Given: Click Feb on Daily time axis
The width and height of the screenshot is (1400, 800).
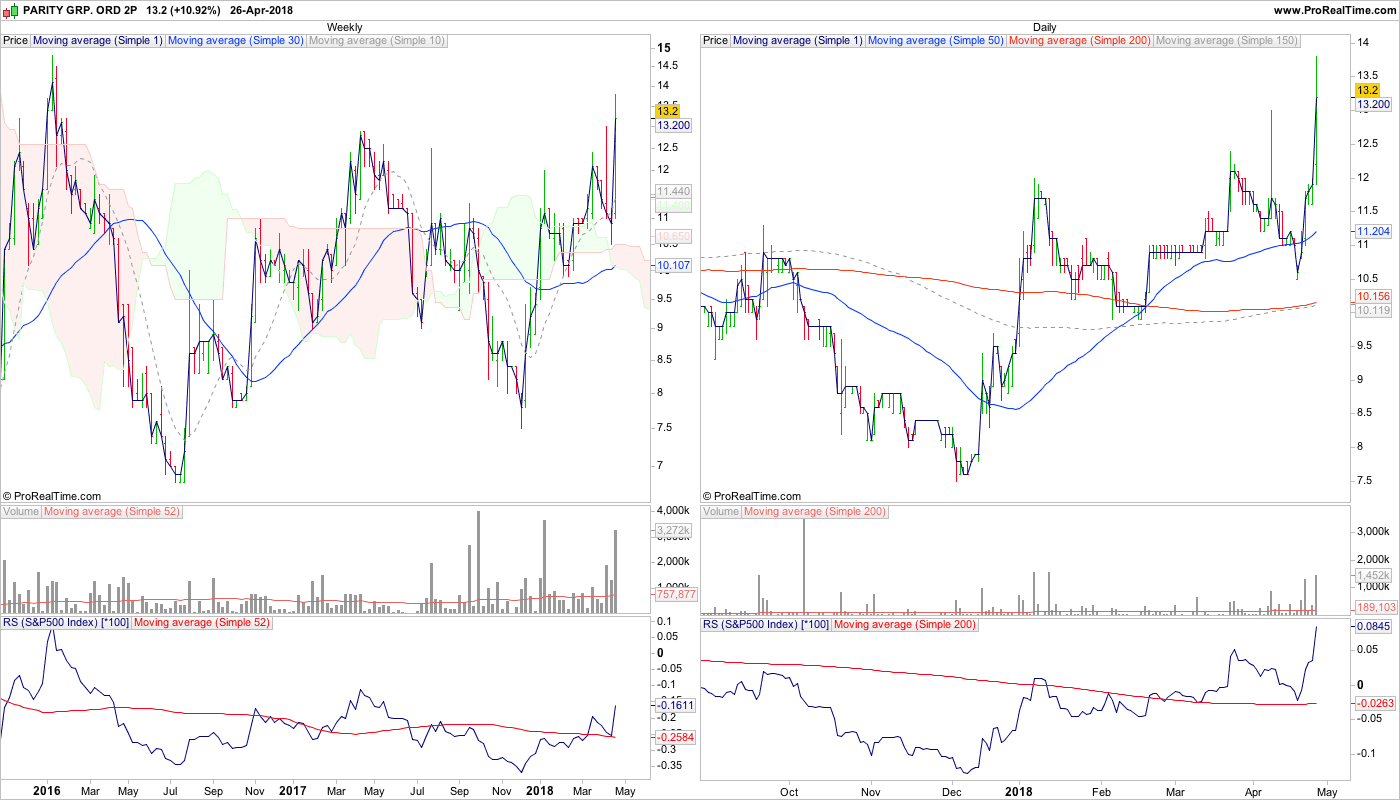Looking at the screenshot, I should 1103,790.
